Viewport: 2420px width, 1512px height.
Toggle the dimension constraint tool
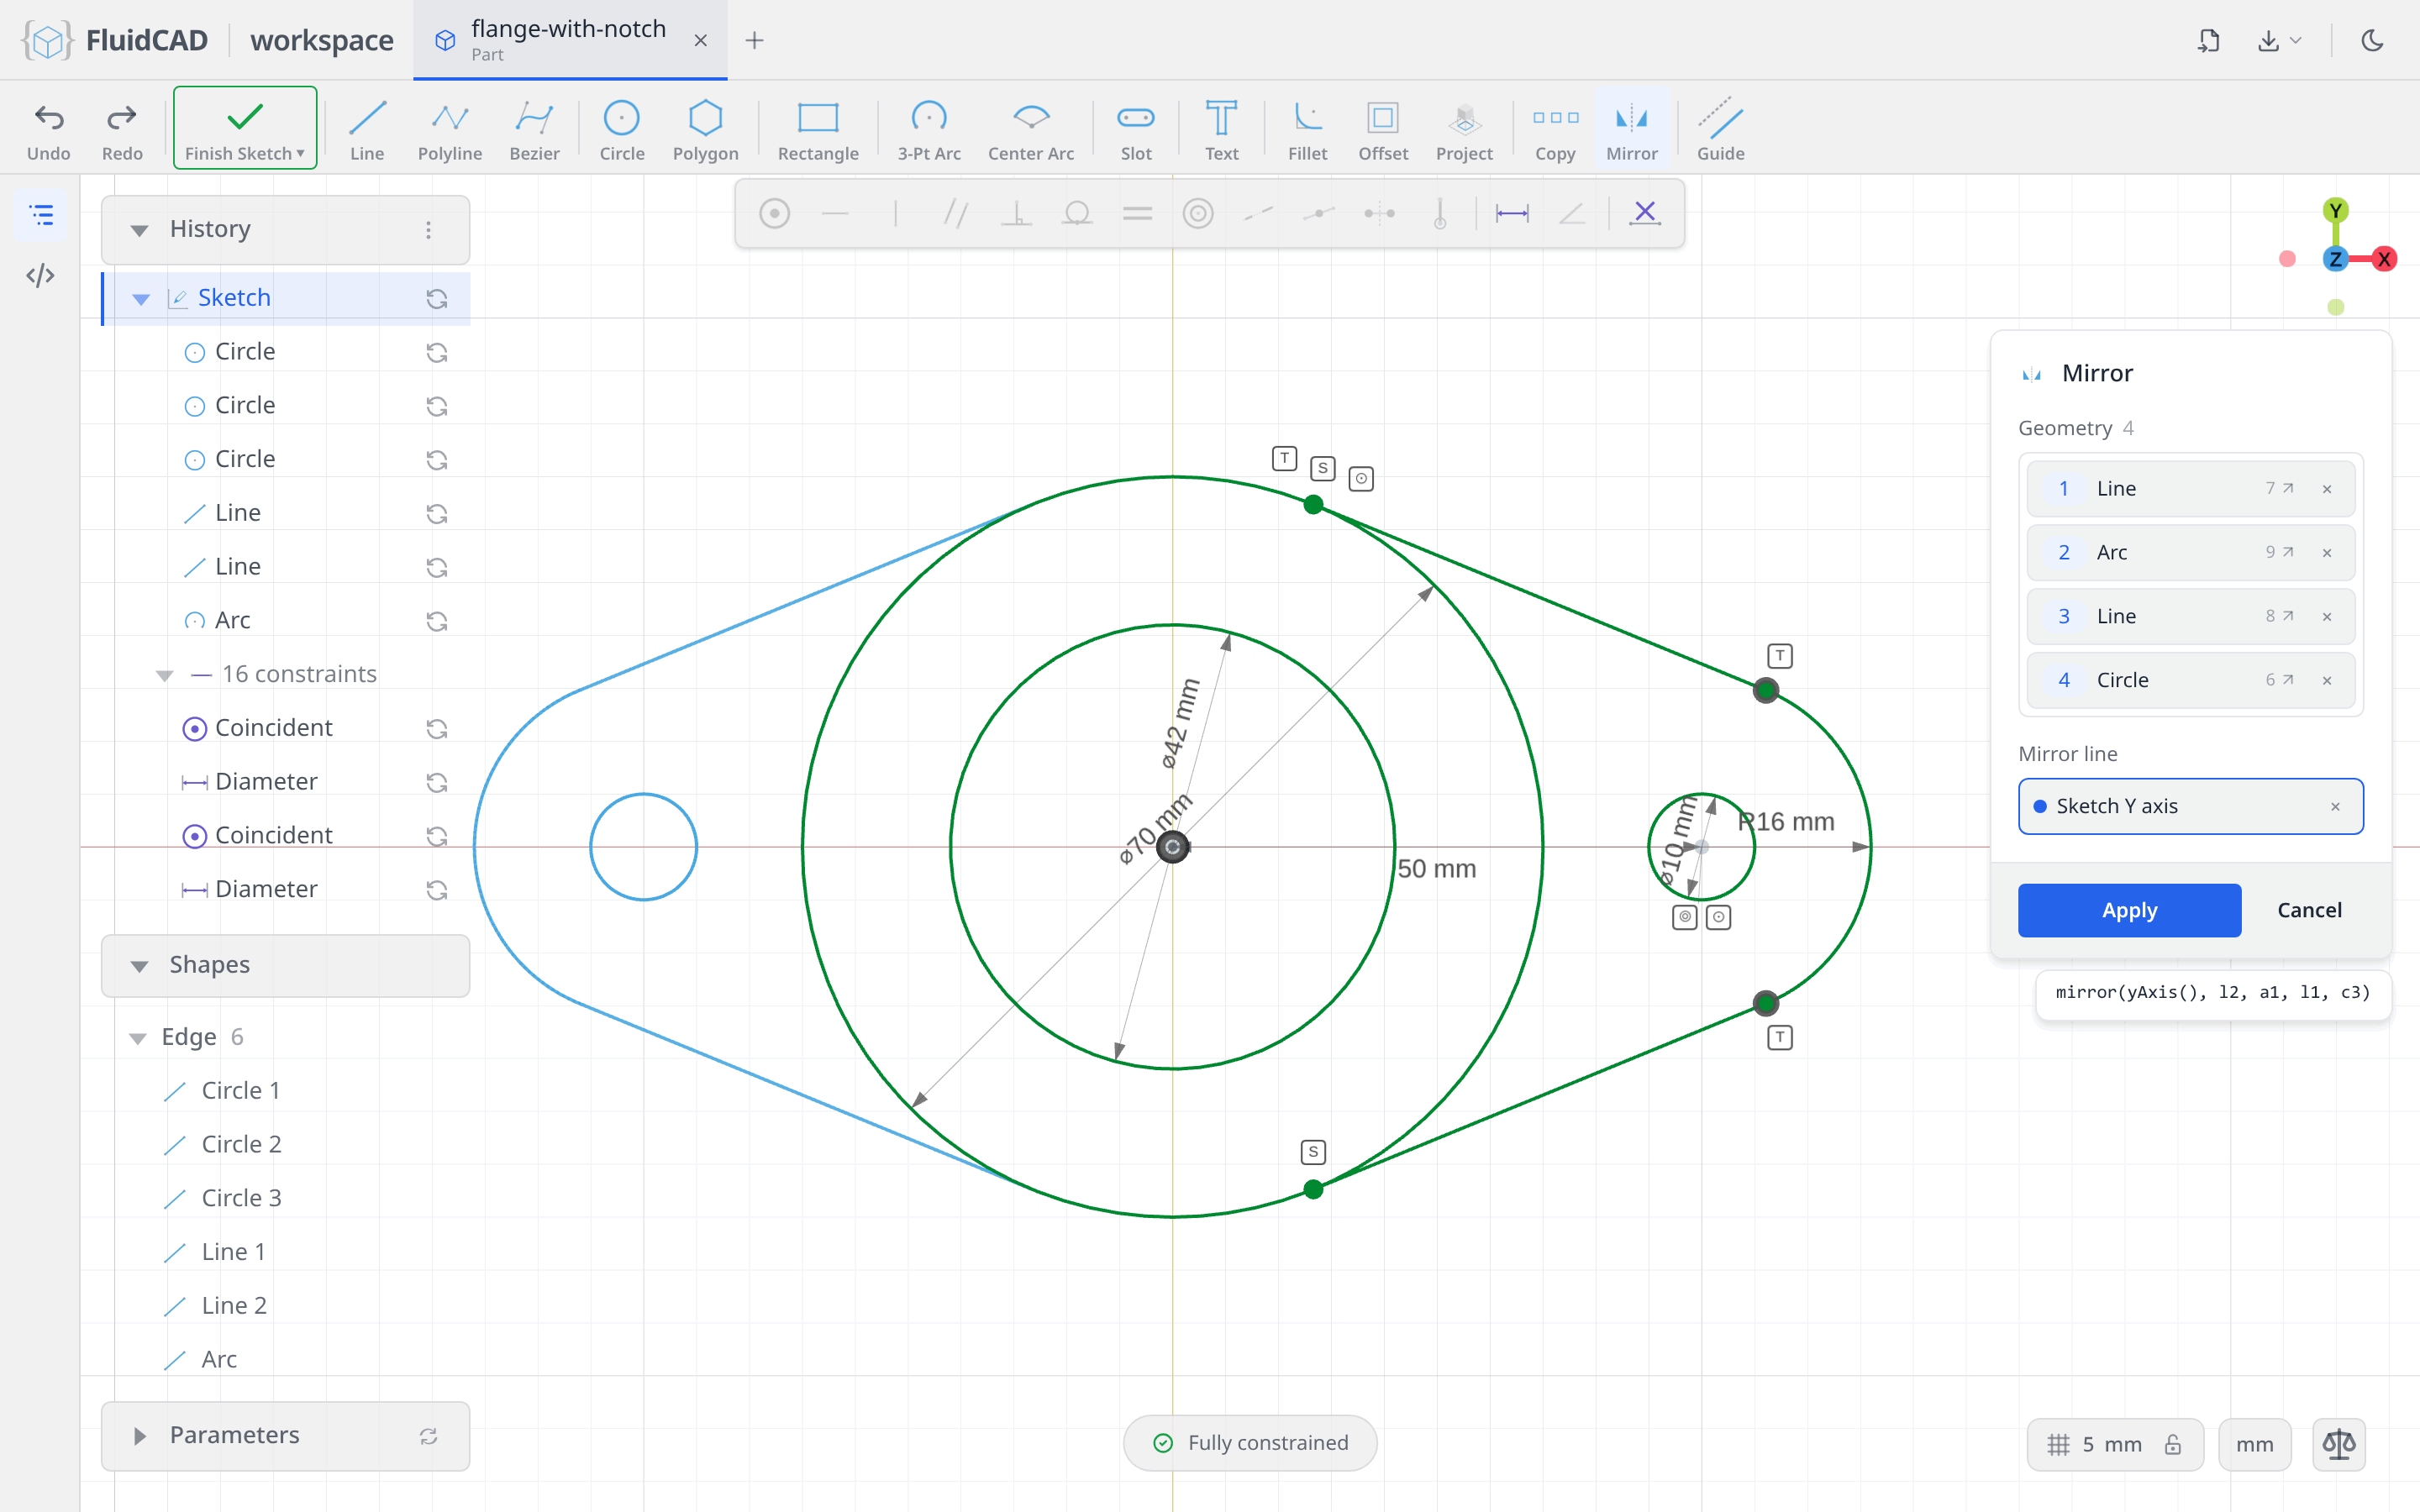click(1512, 213)
